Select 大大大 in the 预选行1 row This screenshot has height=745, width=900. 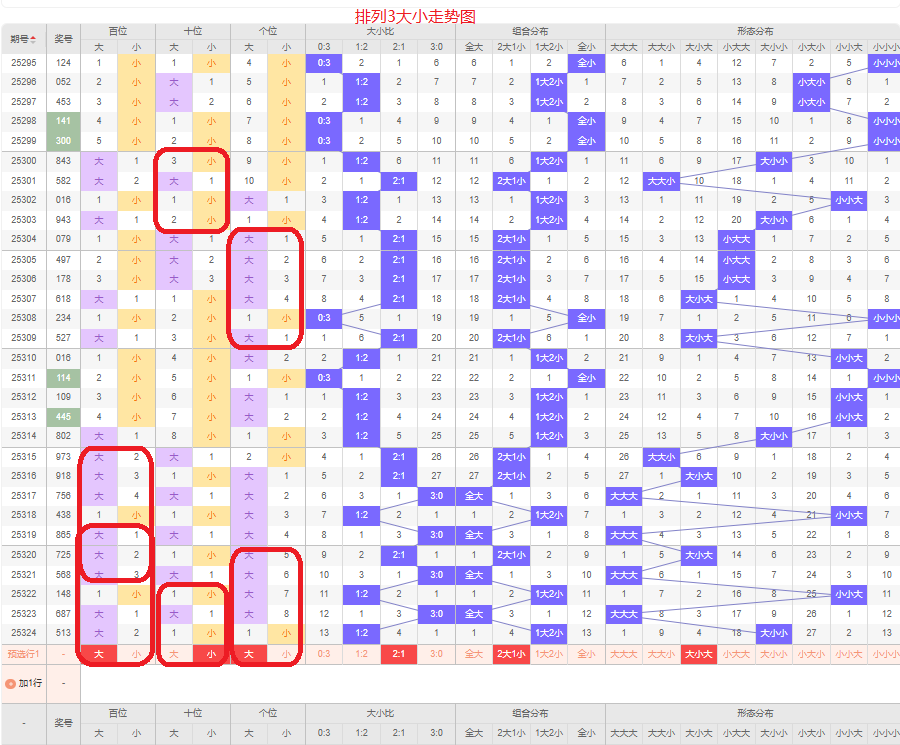(x=624, y=654)
